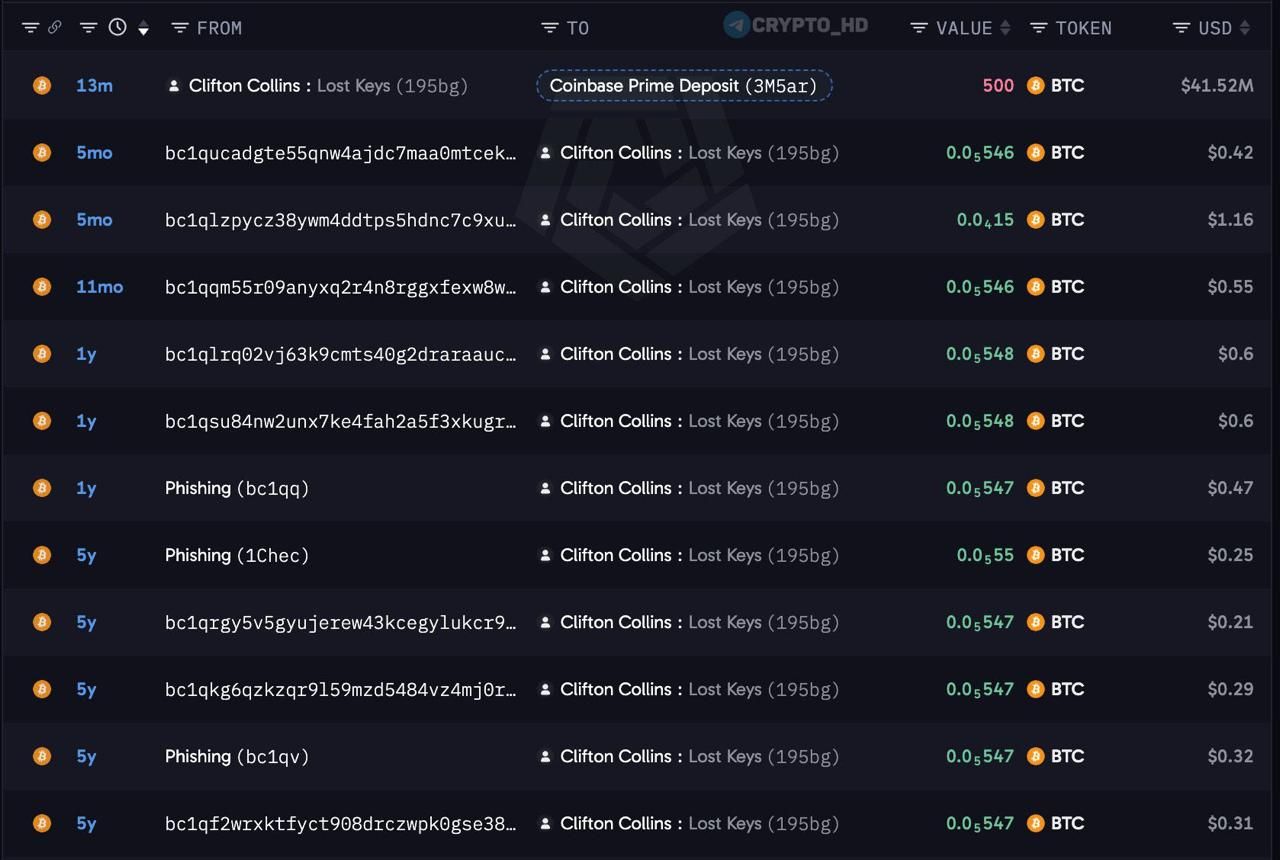
Task: Open address bc1qlzpycz38ywm4ddtps5hdnc7c9xu…
Action: click(341, 220)
